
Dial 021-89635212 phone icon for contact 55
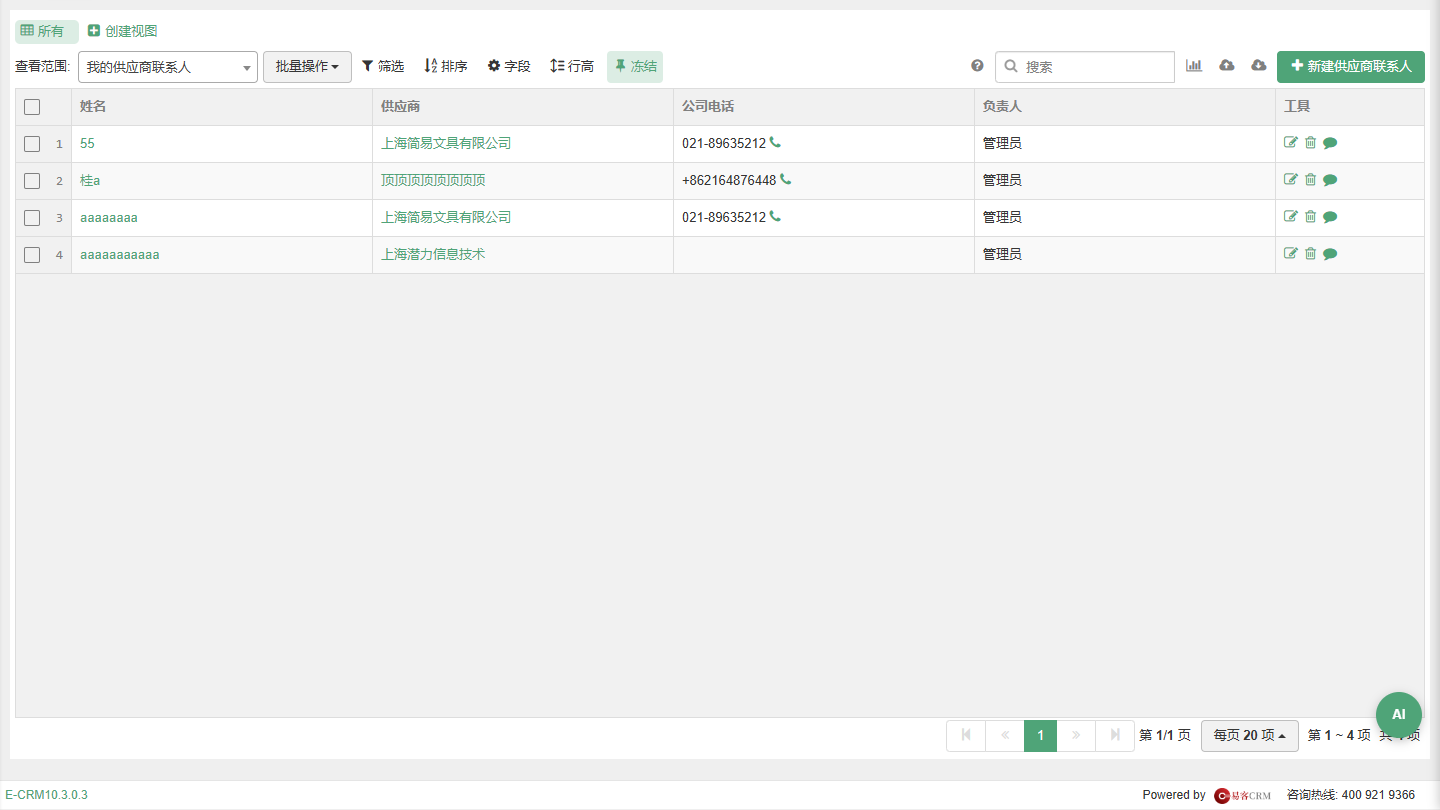tap(775, 143)
